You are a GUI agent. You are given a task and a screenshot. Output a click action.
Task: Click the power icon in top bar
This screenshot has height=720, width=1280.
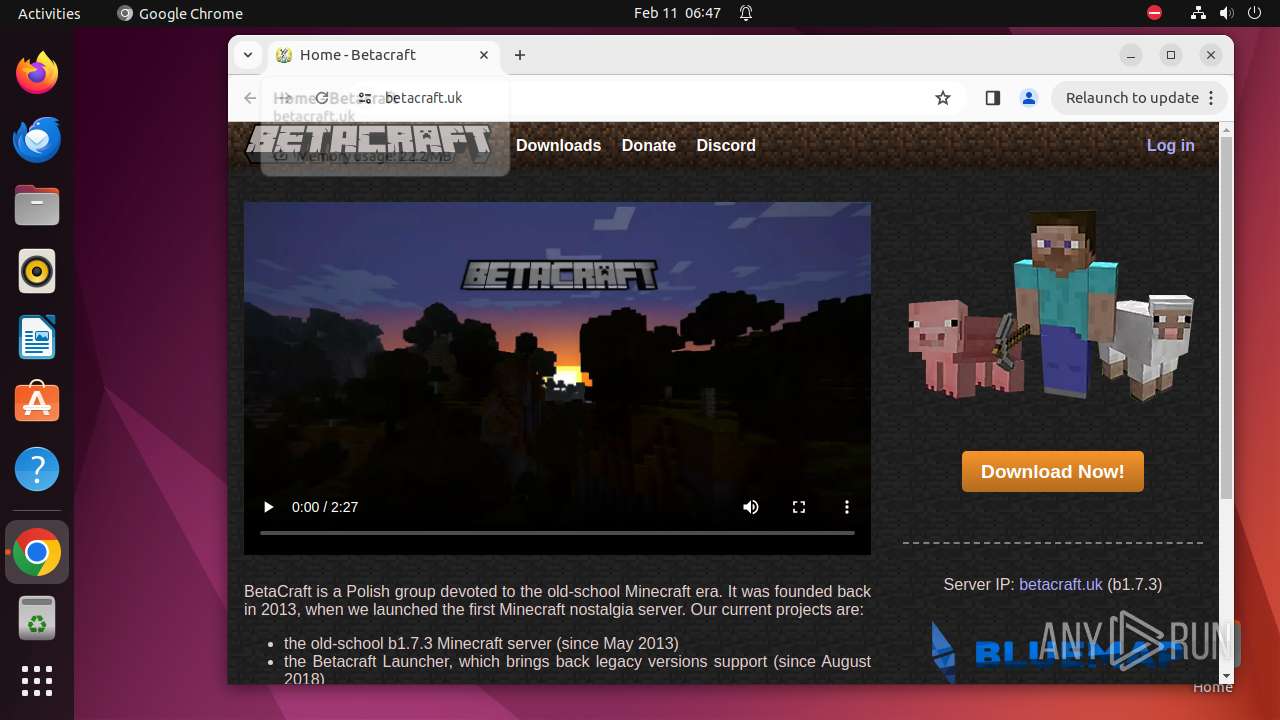tap(1255, 13)
